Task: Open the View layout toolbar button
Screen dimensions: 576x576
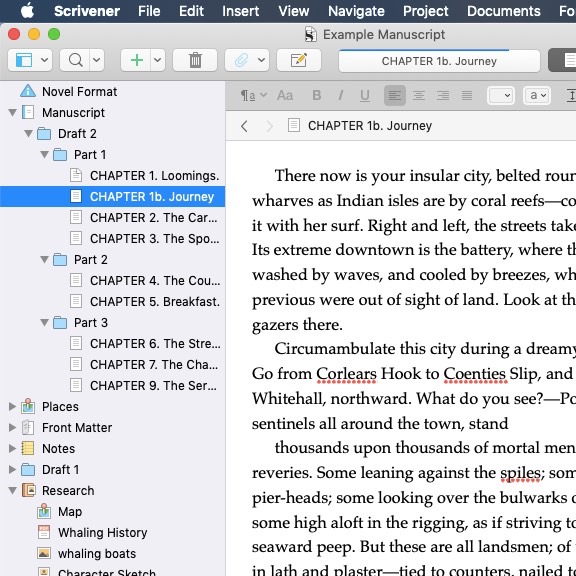Action: pos(24,60)
